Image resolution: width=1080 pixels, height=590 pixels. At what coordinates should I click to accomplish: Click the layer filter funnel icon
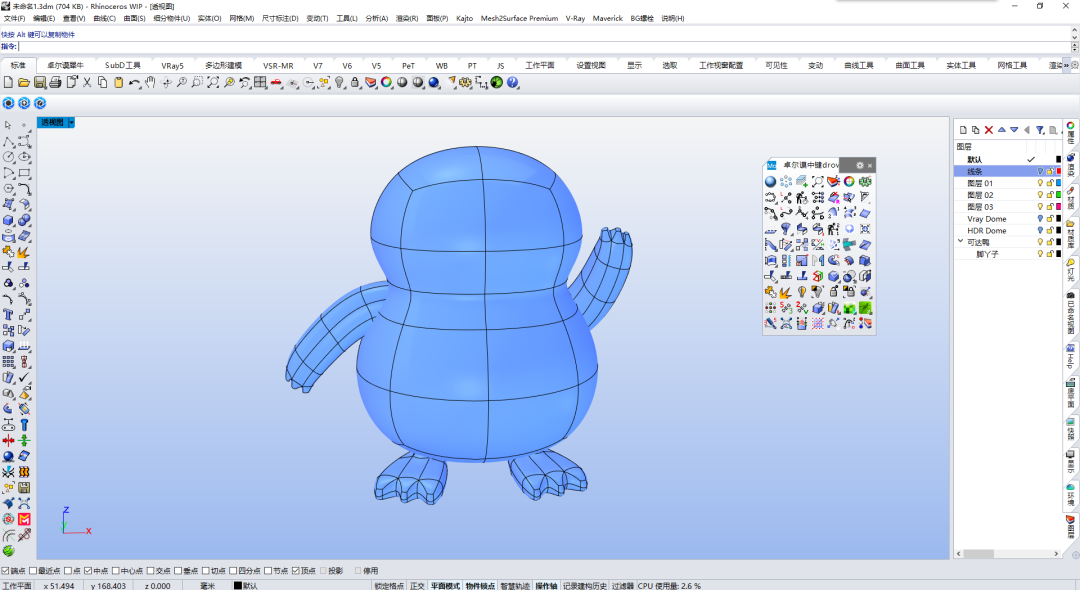point(1040,130)
